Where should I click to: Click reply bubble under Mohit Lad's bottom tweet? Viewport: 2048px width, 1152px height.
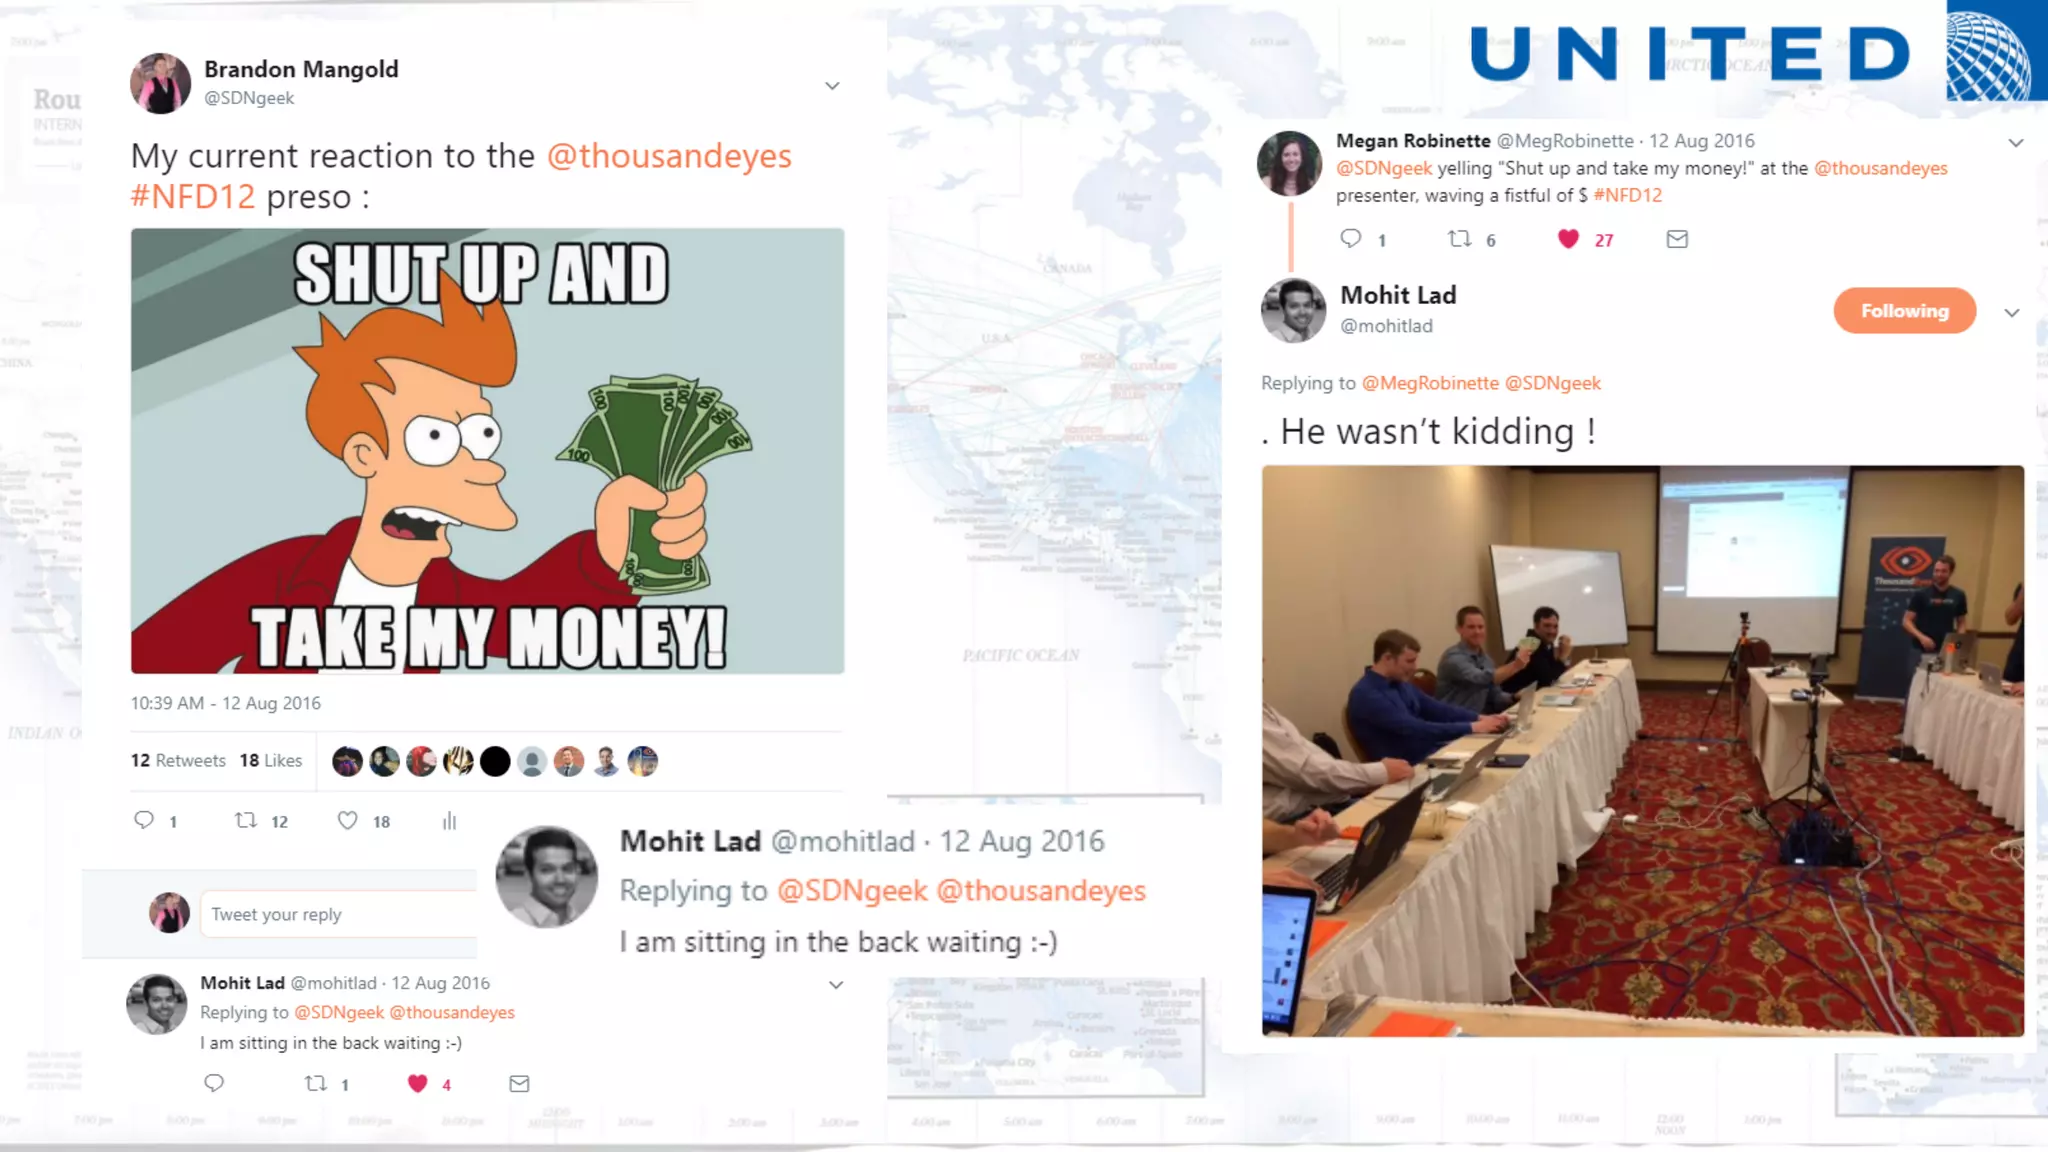(x=214, y=1083)
